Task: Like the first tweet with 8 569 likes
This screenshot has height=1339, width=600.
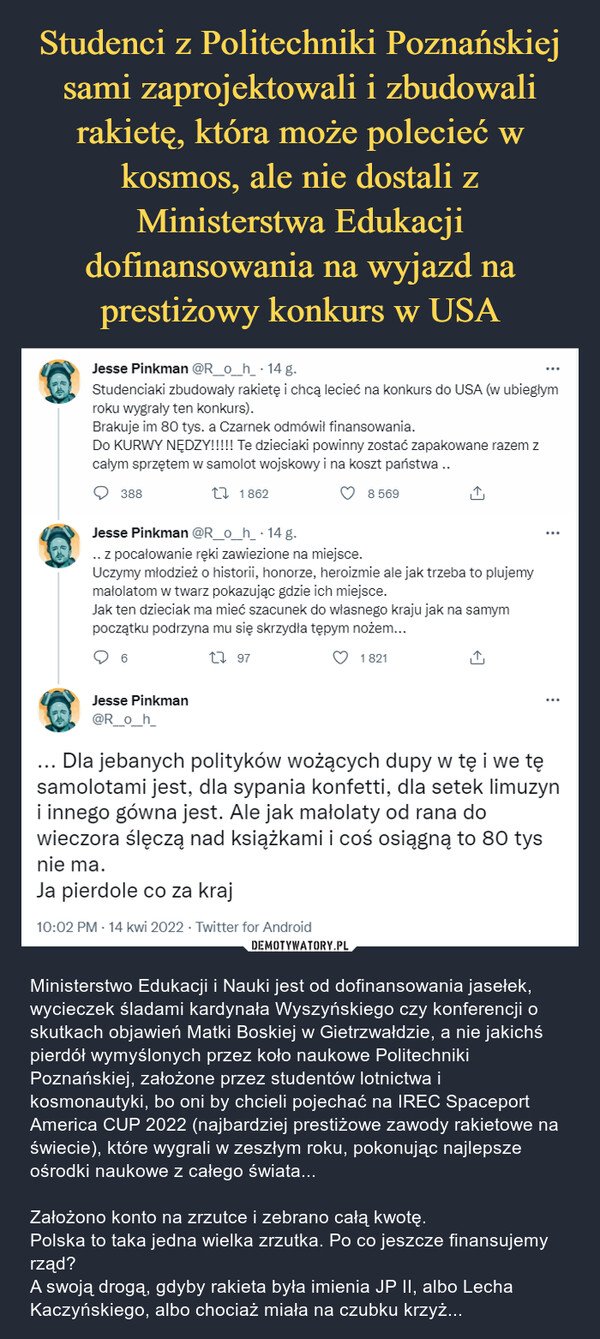Action: (349, 493)
